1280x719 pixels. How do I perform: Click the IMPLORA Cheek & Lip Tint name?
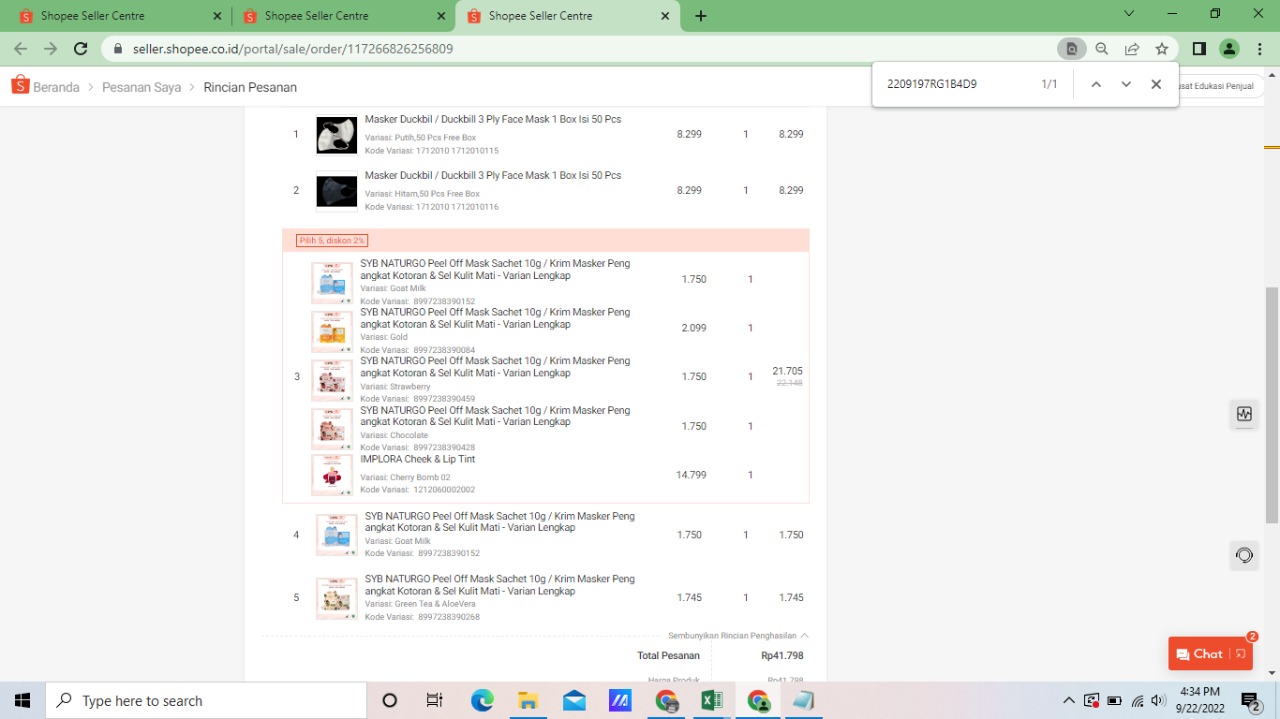tap(418, 459)
